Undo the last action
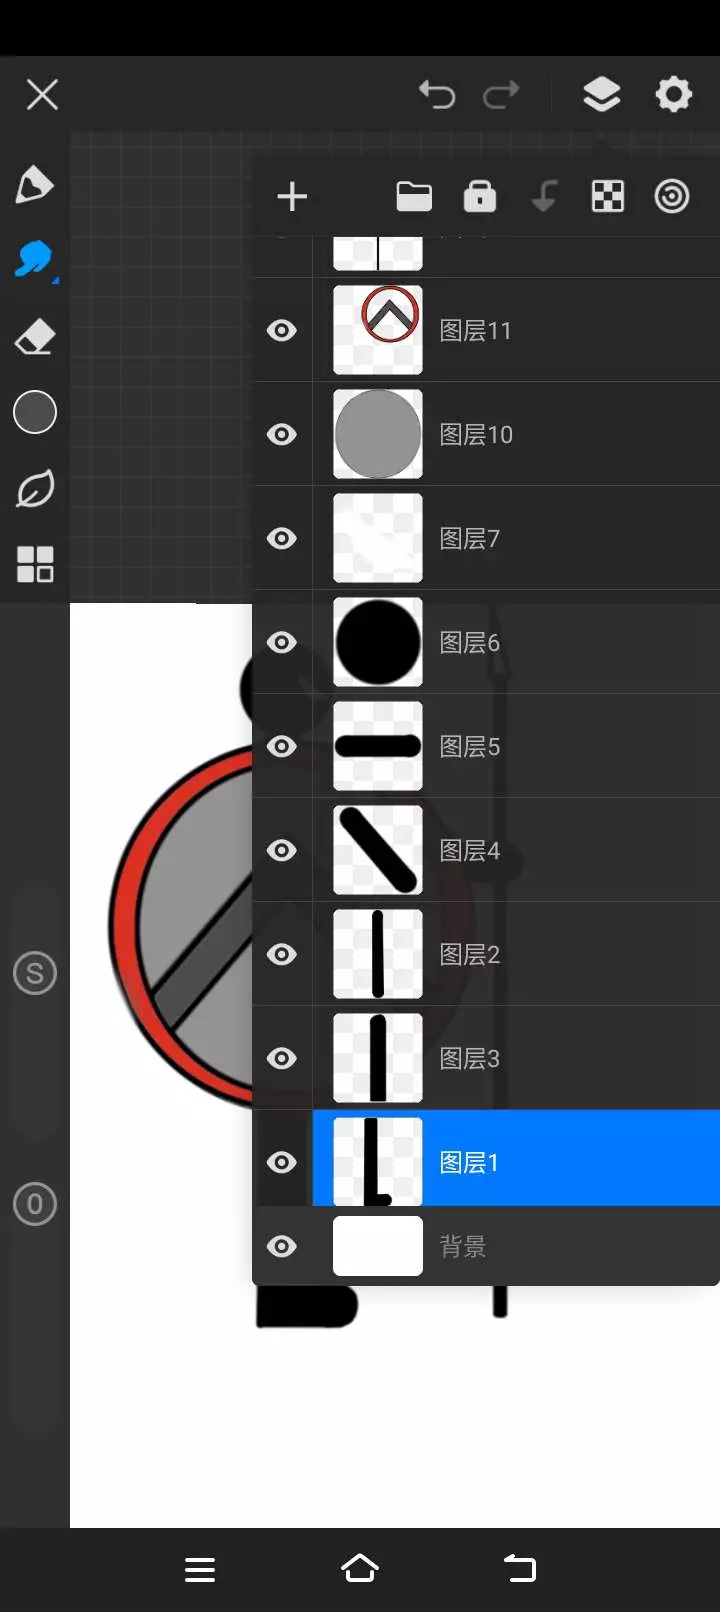 437,95
